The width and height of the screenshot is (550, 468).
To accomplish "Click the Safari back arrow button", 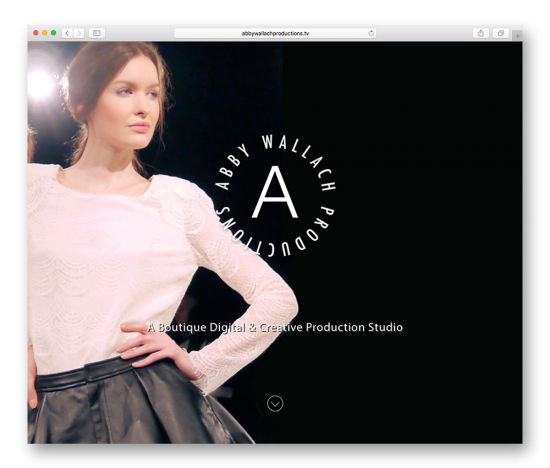I will coord(67,33).
